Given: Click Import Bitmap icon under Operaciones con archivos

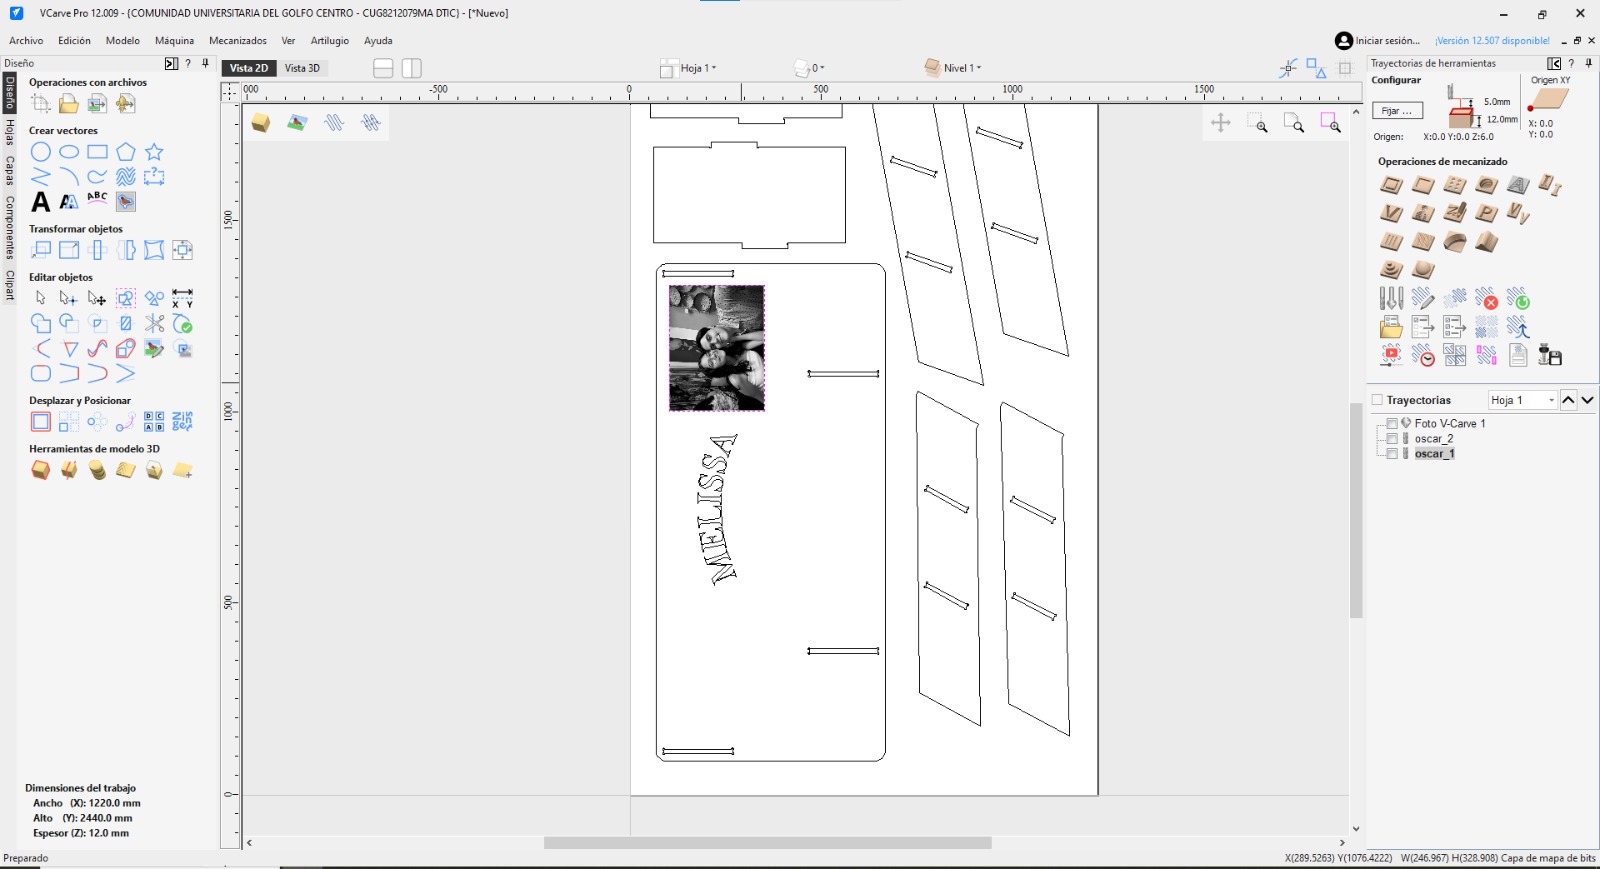Looking at the screenshot, I should pyautogui.click(x=97, y=103).
